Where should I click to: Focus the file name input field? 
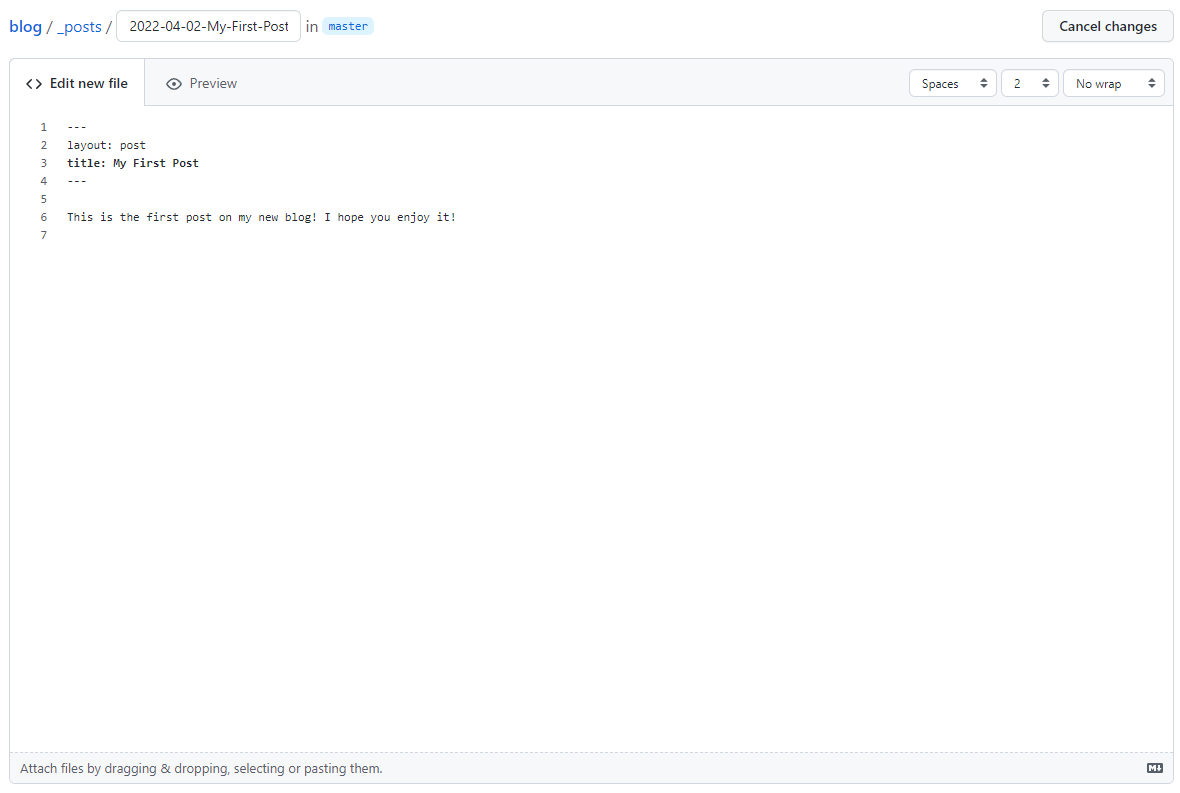click(208, 27)
